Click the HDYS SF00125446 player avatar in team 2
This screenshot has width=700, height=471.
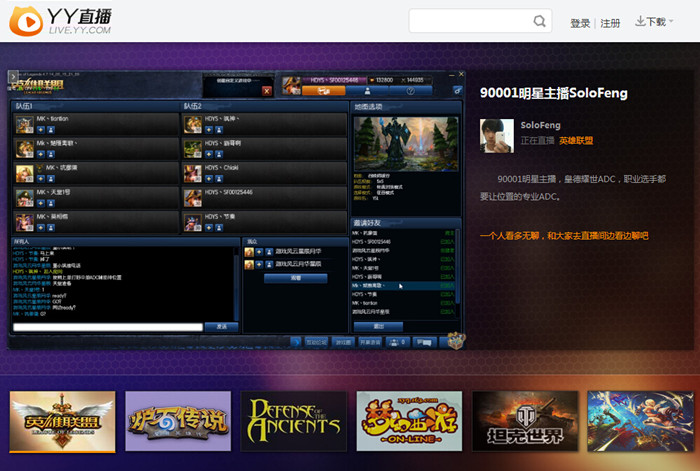point(193,198)
